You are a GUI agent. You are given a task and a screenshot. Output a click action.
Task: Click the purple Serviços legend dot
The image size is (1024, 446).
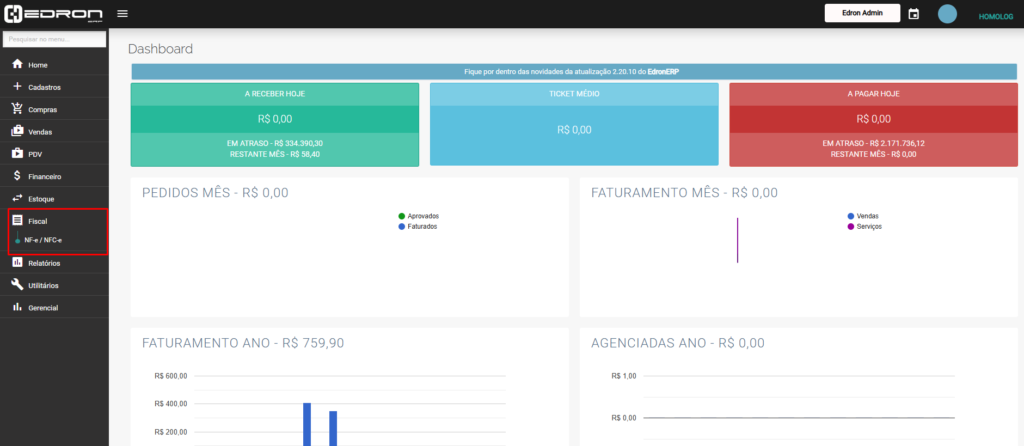pyautogui.click(x=851, y=227)
